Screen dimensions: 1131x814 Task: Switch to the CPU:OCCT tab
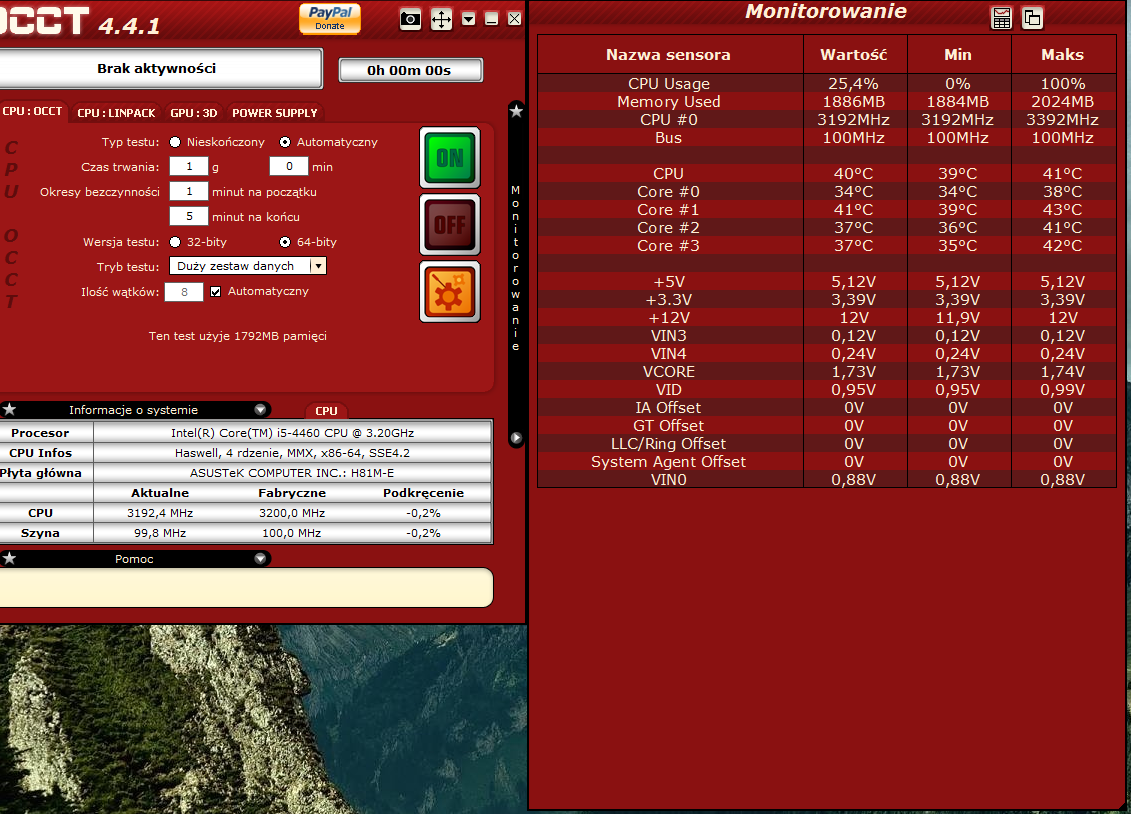click(x=32, y=112)
